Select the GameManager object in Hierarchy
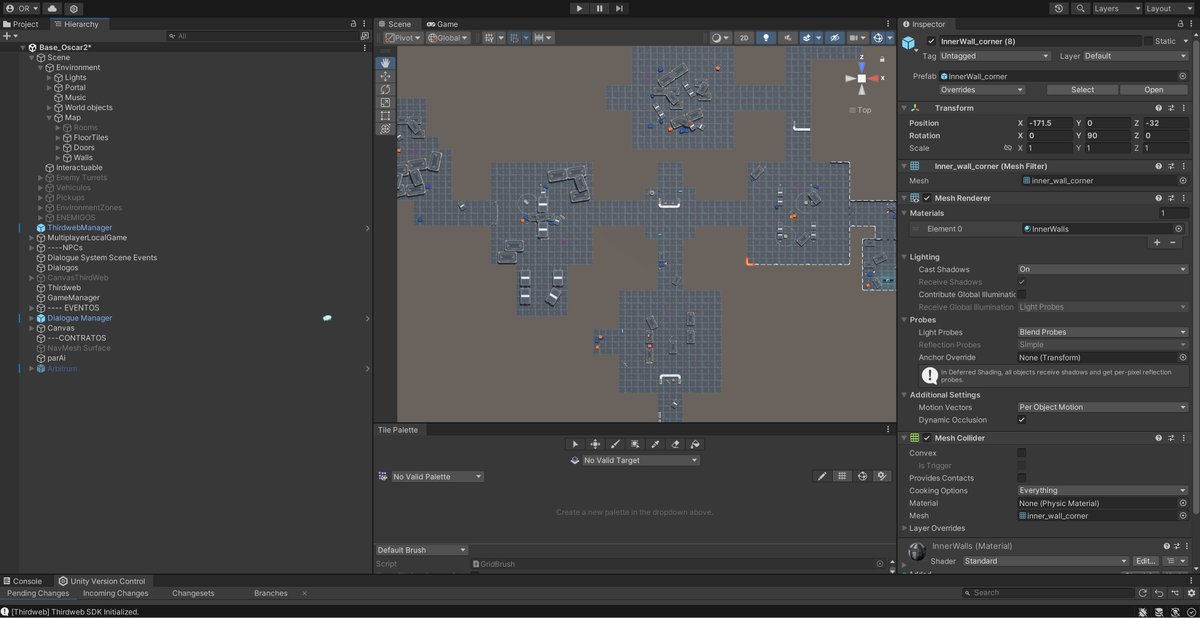Image resolution: width=1200 pixels, height=618 pixels. (73, 298)
